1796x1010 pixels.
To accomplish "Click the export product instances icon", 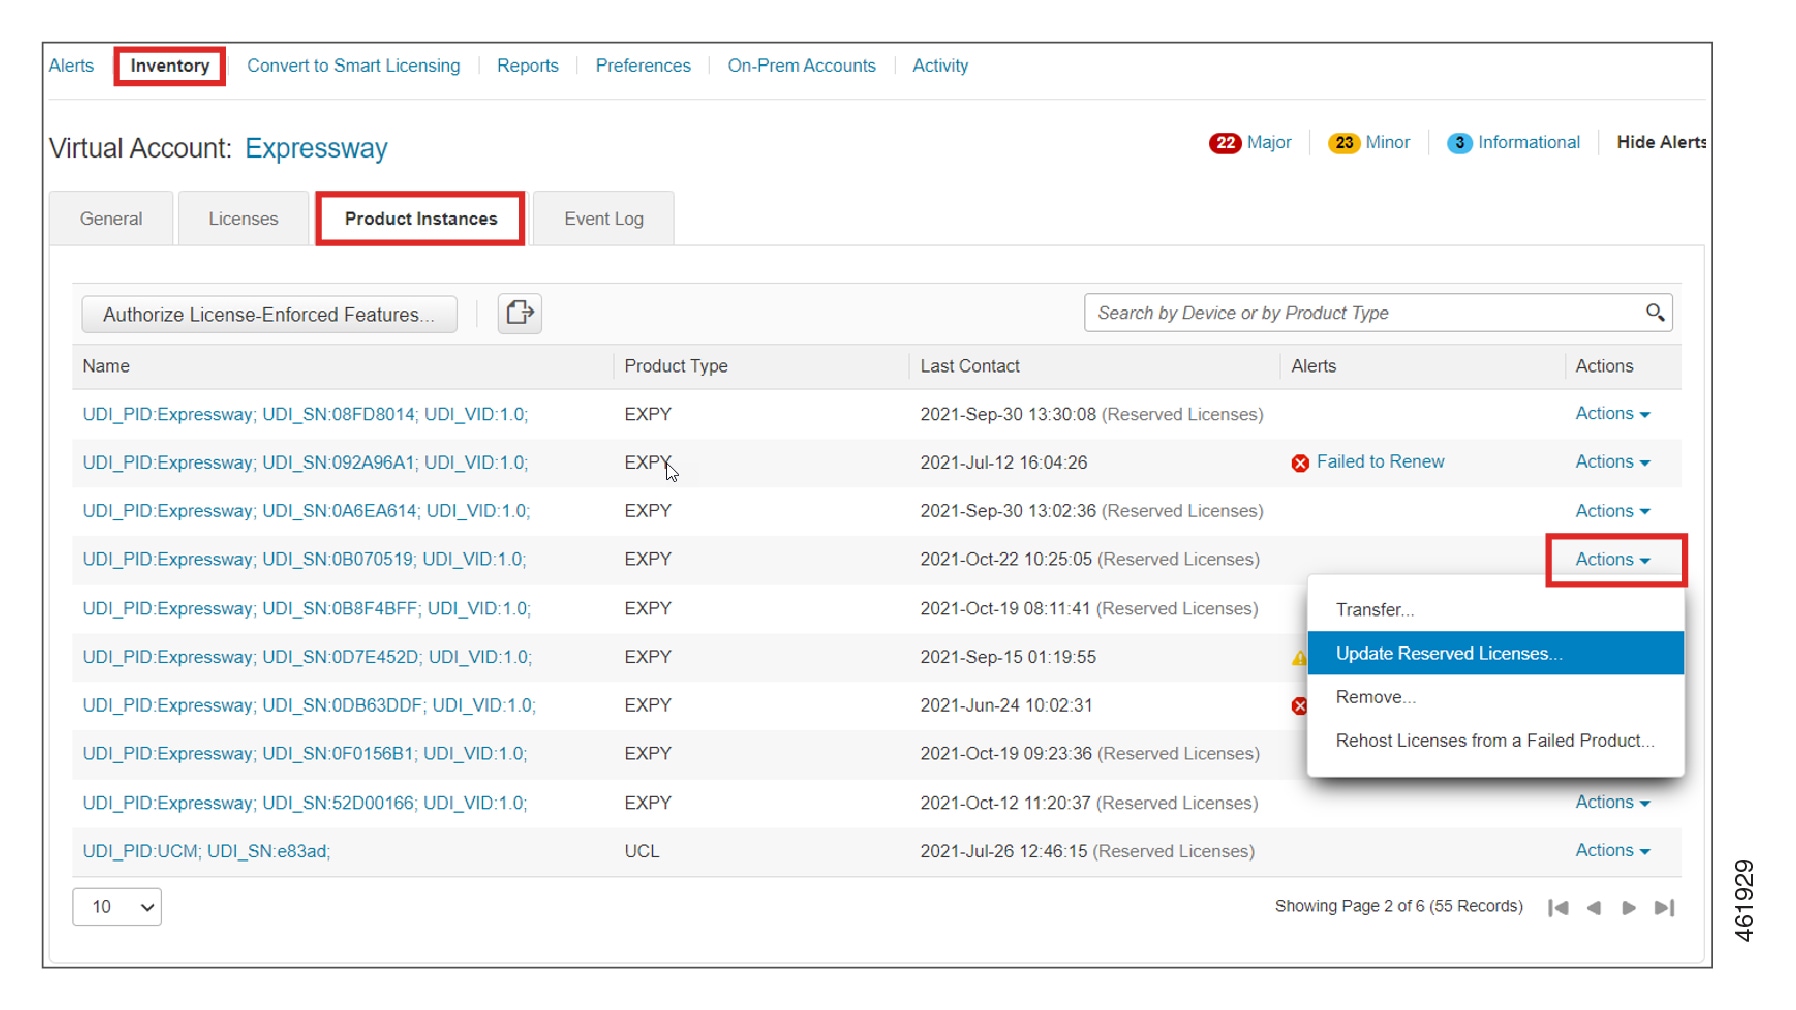I will pyautogui.click(x=519, y=313).
